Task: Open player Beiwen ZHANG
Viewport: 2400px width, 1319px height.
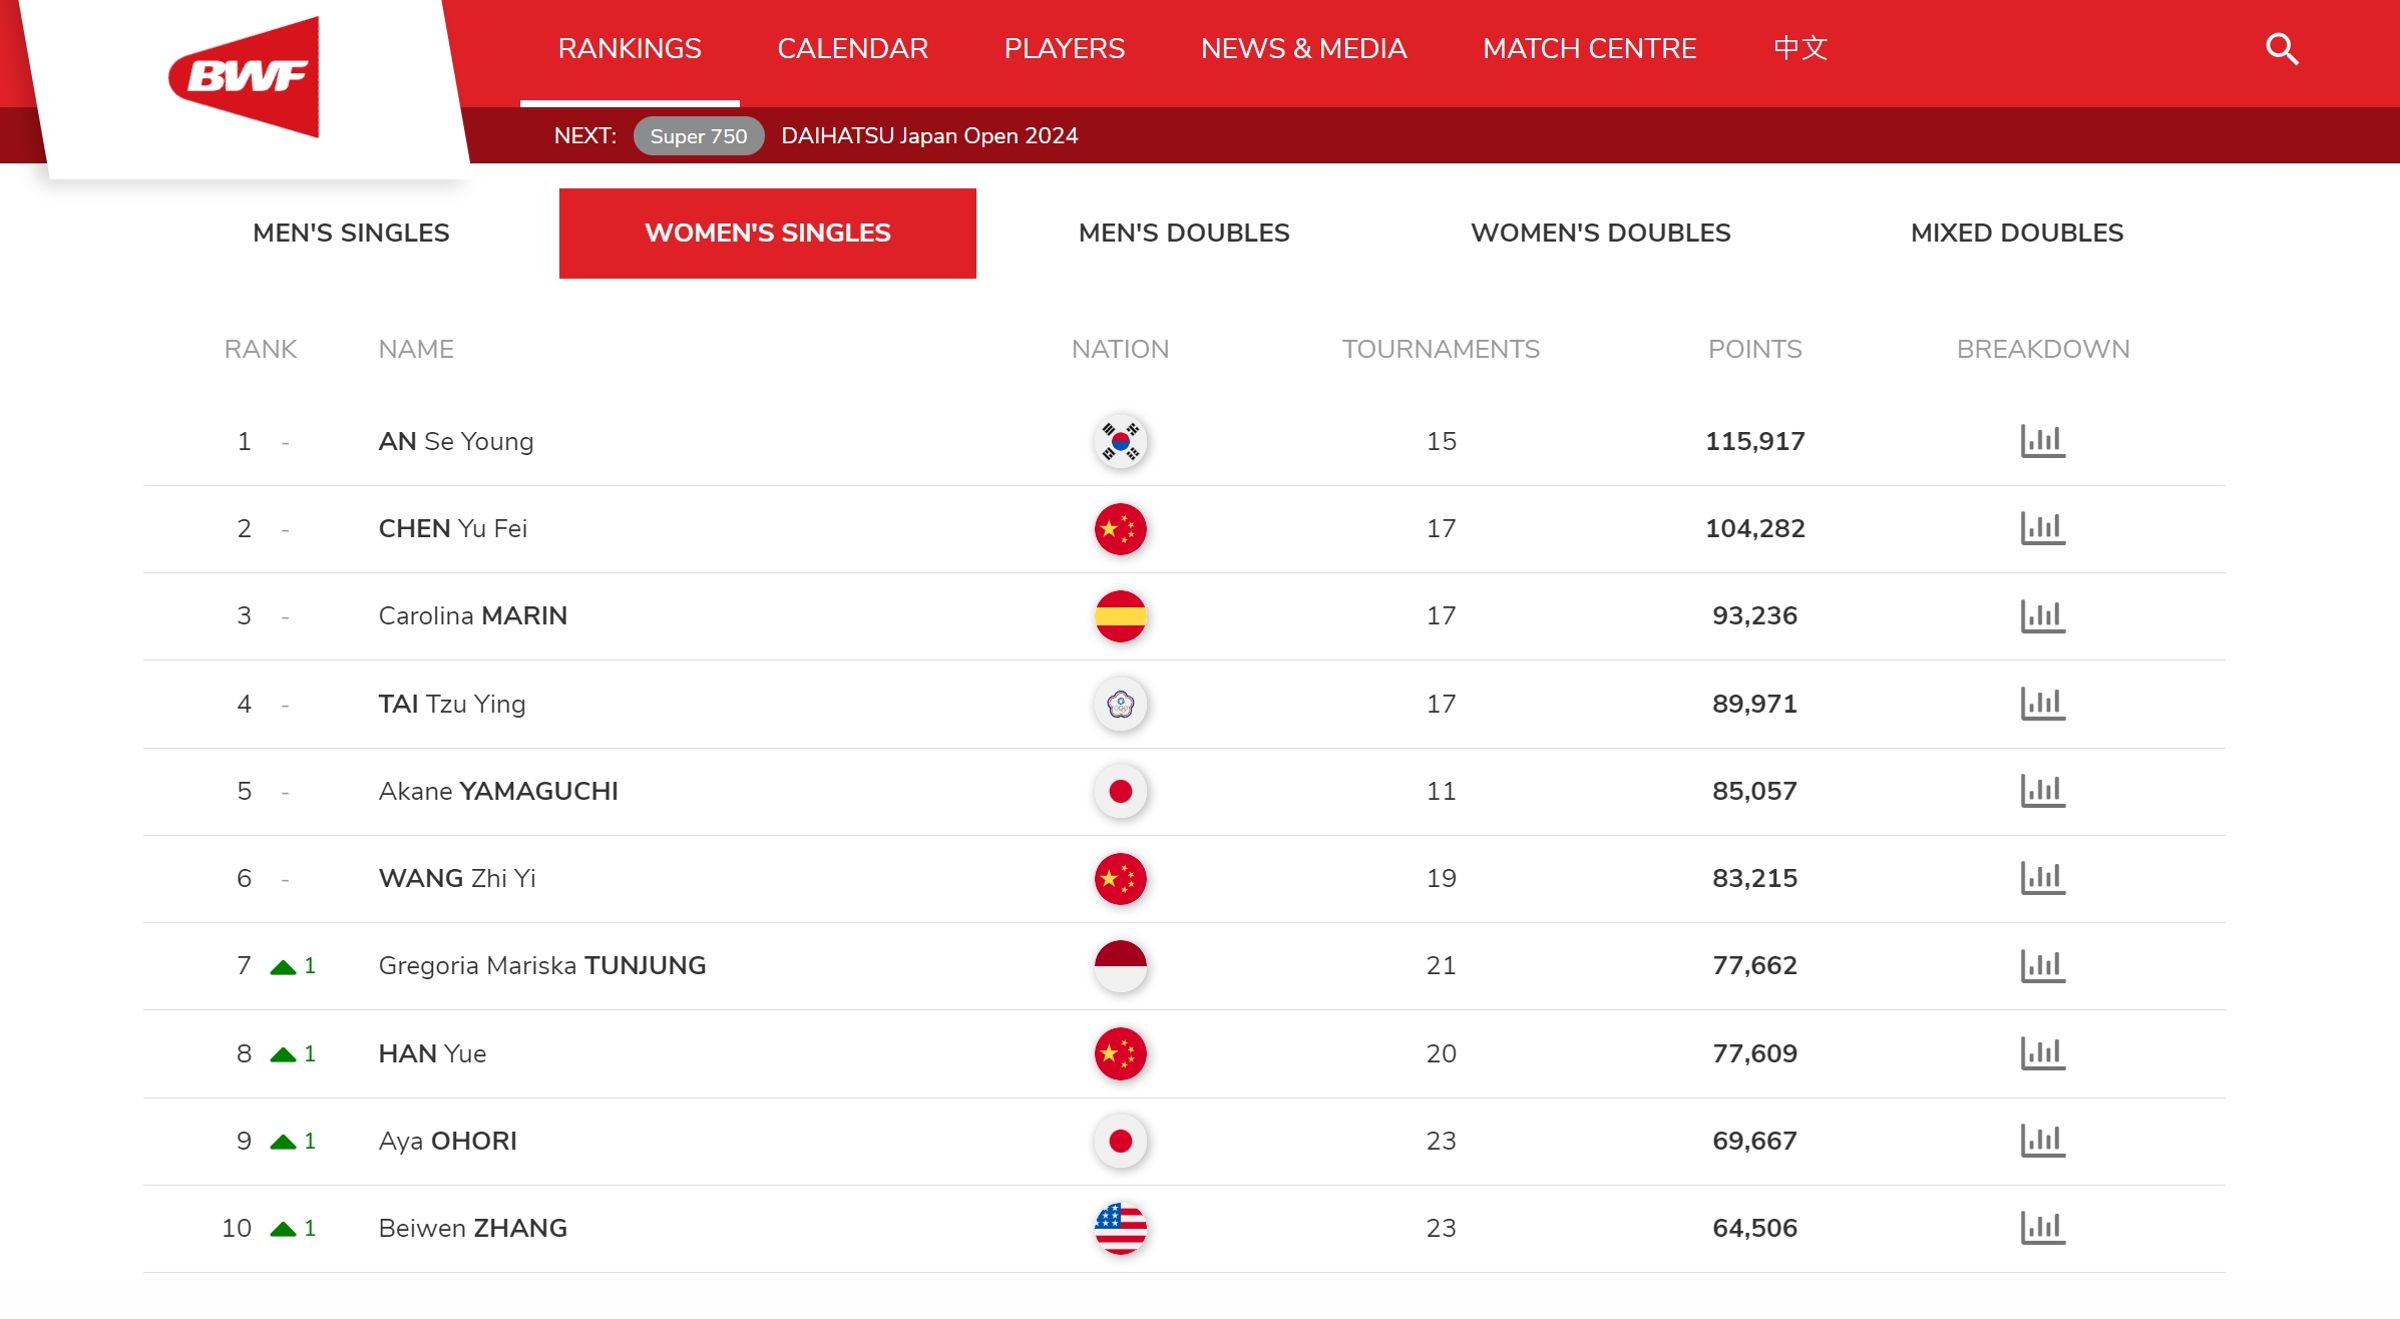Action: click(x=472, y=1228)
